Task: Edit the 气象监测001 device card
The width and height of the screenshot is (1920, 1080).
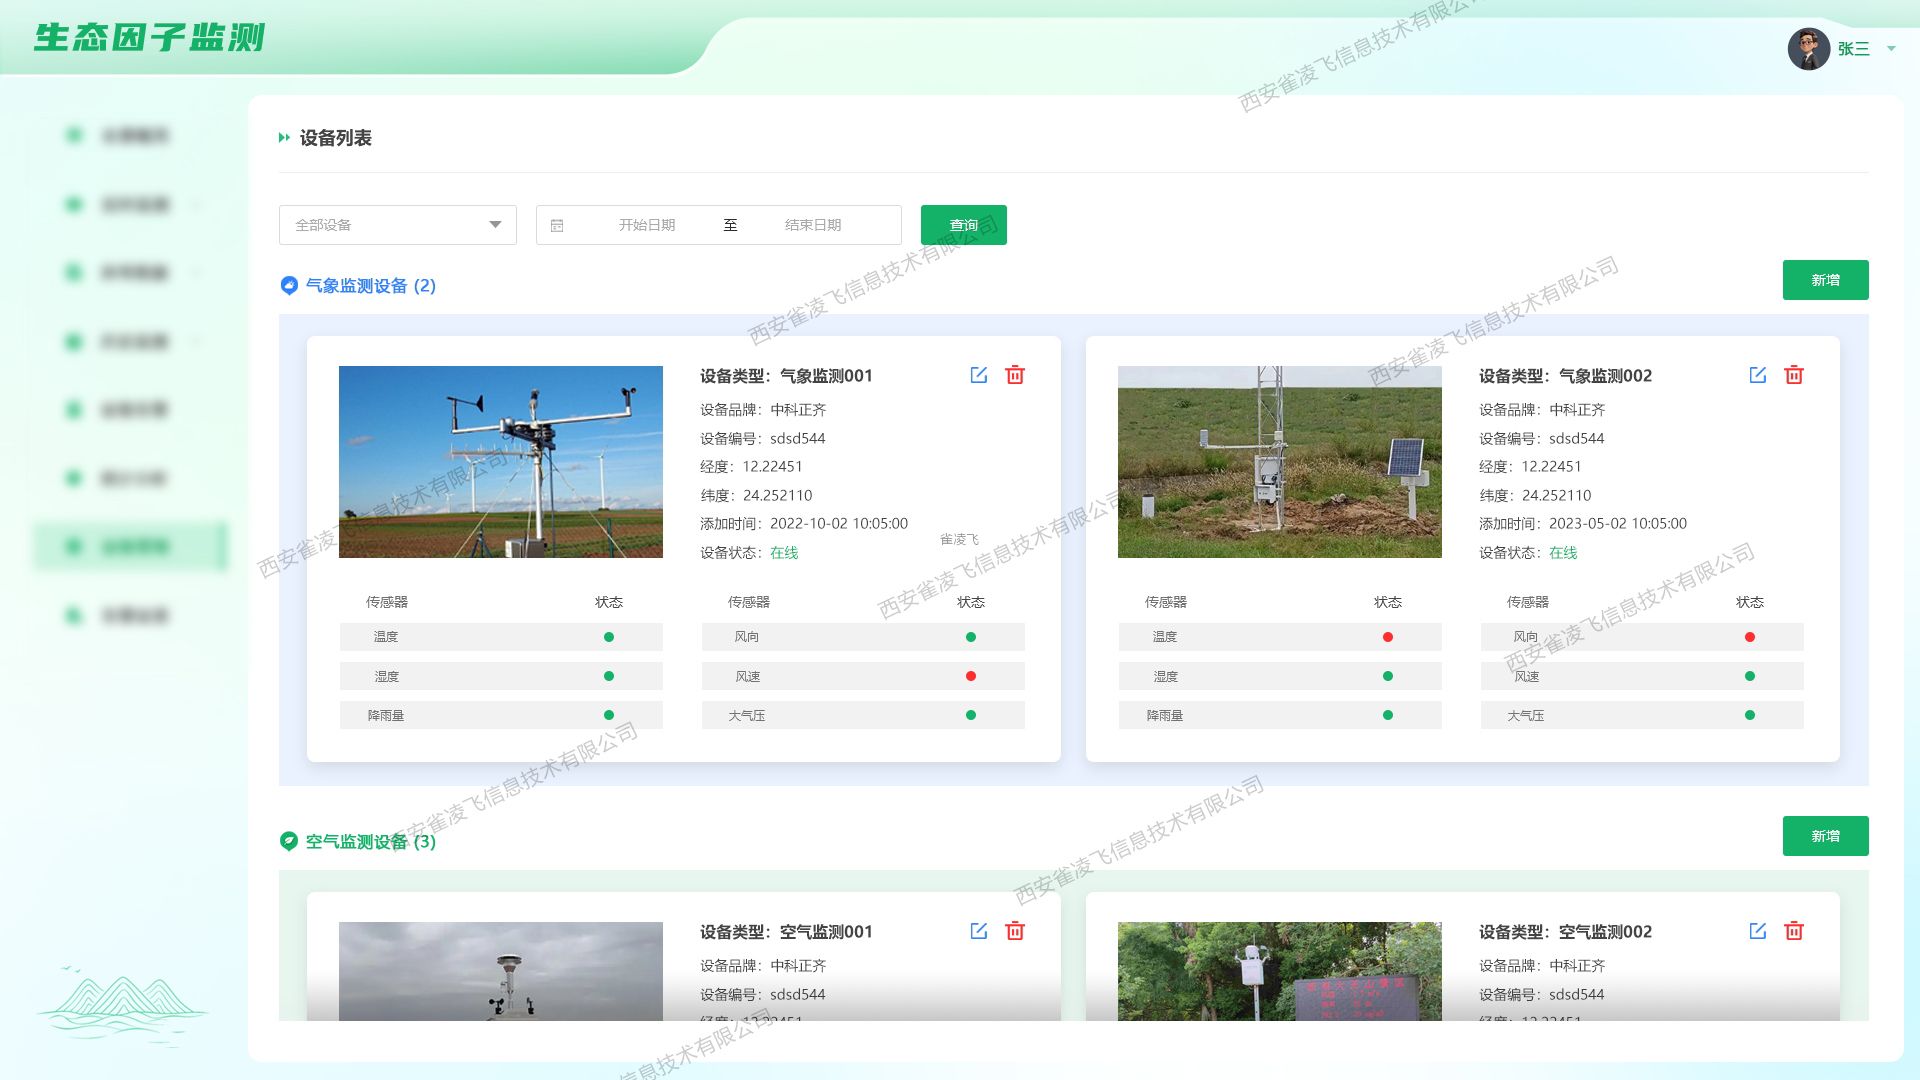Action: (978, 375)
